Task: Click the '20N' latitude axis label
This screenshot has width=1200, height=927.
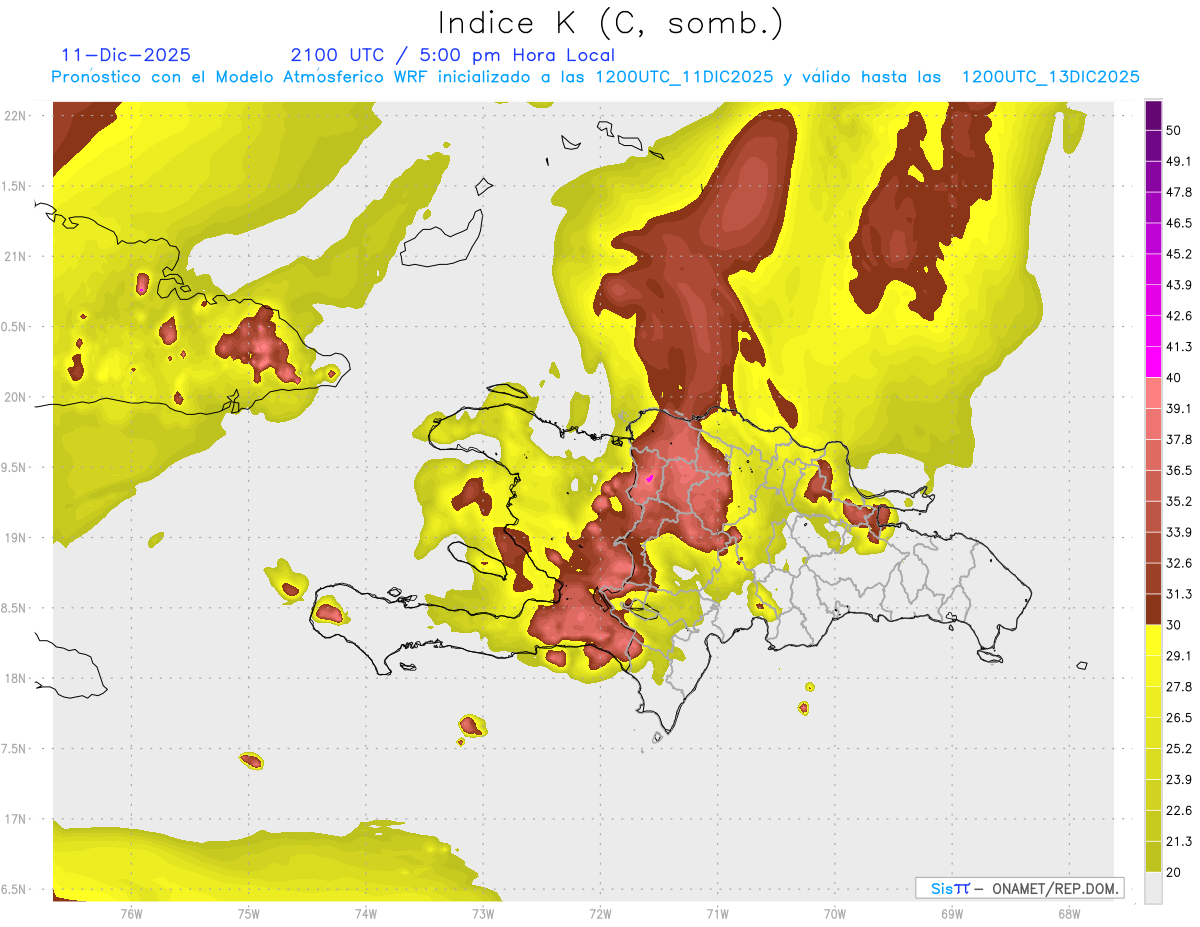Action: [16, 397]
